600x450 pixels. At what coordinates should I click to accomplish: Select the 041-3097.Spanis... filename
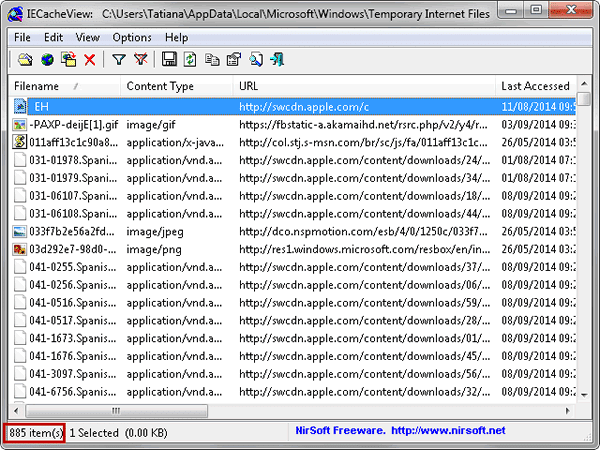coord(73,374)
